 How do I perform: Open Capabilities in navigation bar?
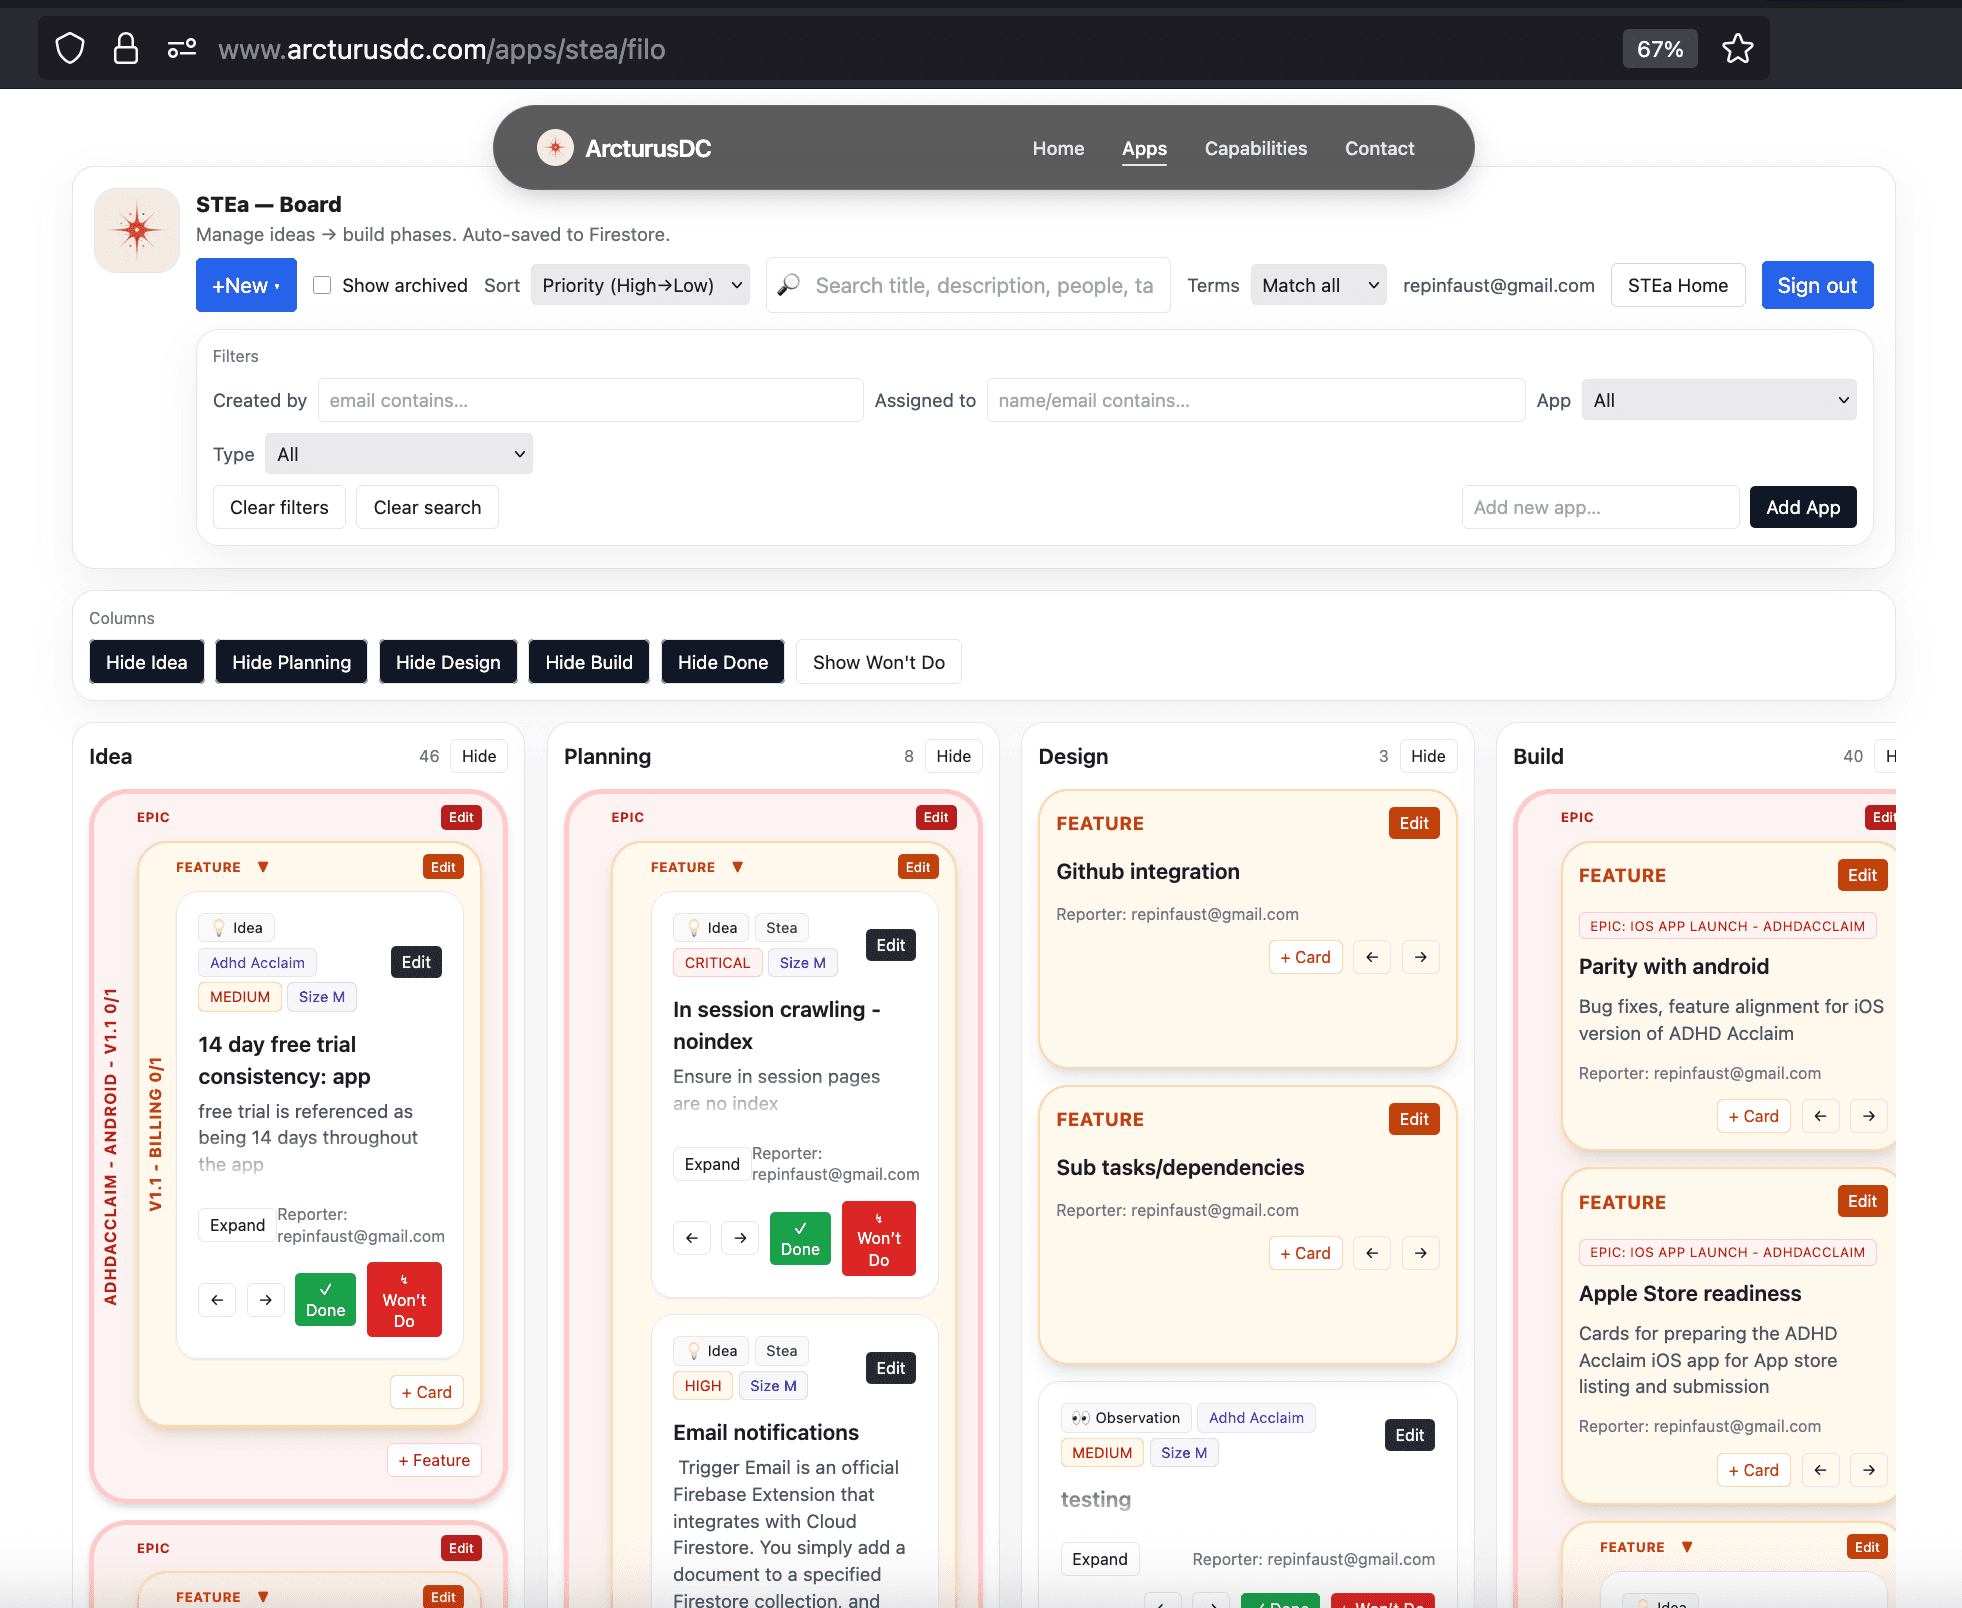point(1255,148)
